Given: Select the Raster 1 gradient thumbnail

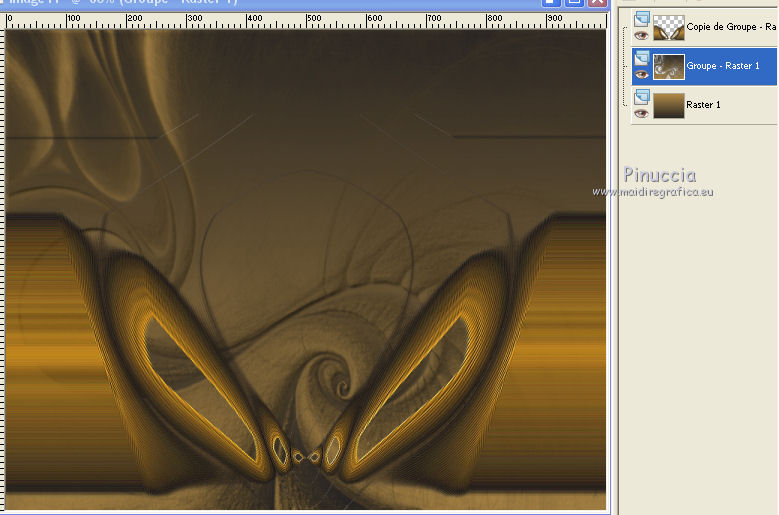Looking at the screenshot, I should (x=669, y=105).
